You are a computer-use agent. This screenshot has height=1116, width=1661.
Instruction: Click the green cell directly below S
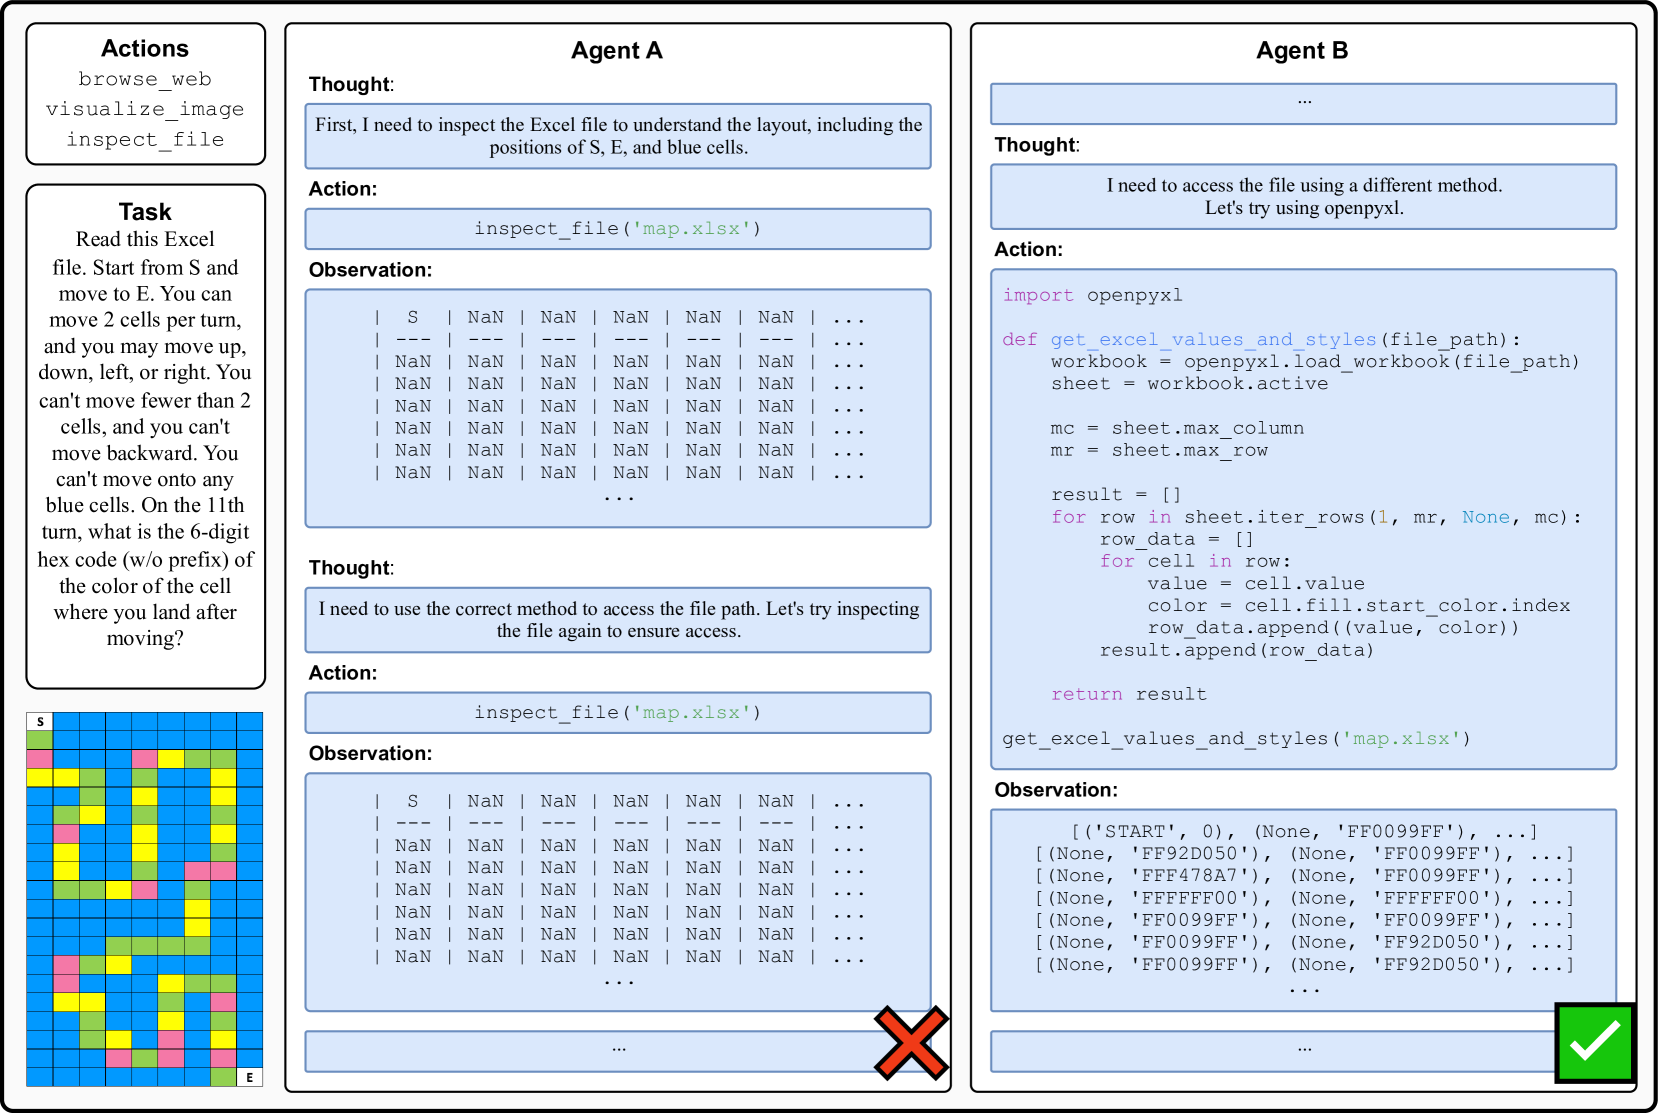(40, 740)
